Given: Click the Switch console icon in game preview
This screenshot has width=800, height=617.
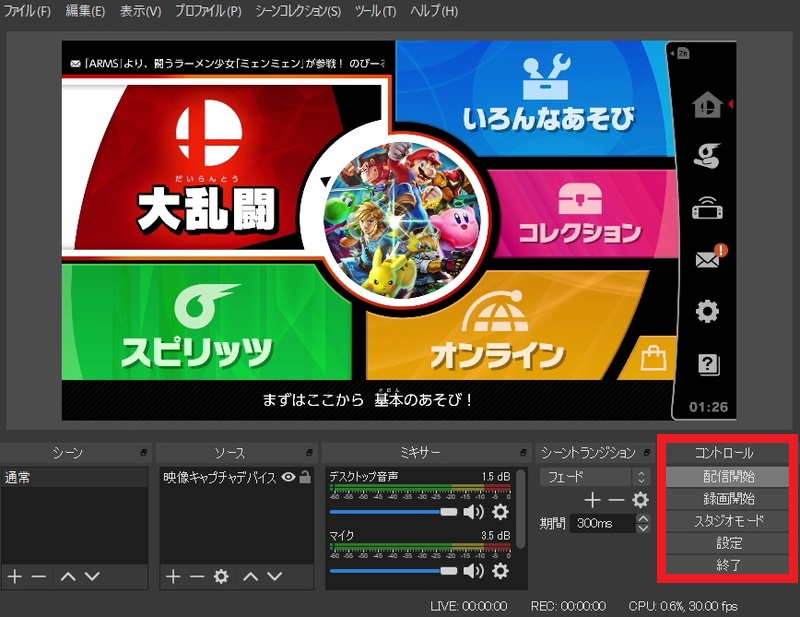Looking at the screenshot, I should click(x=707, y=209).
